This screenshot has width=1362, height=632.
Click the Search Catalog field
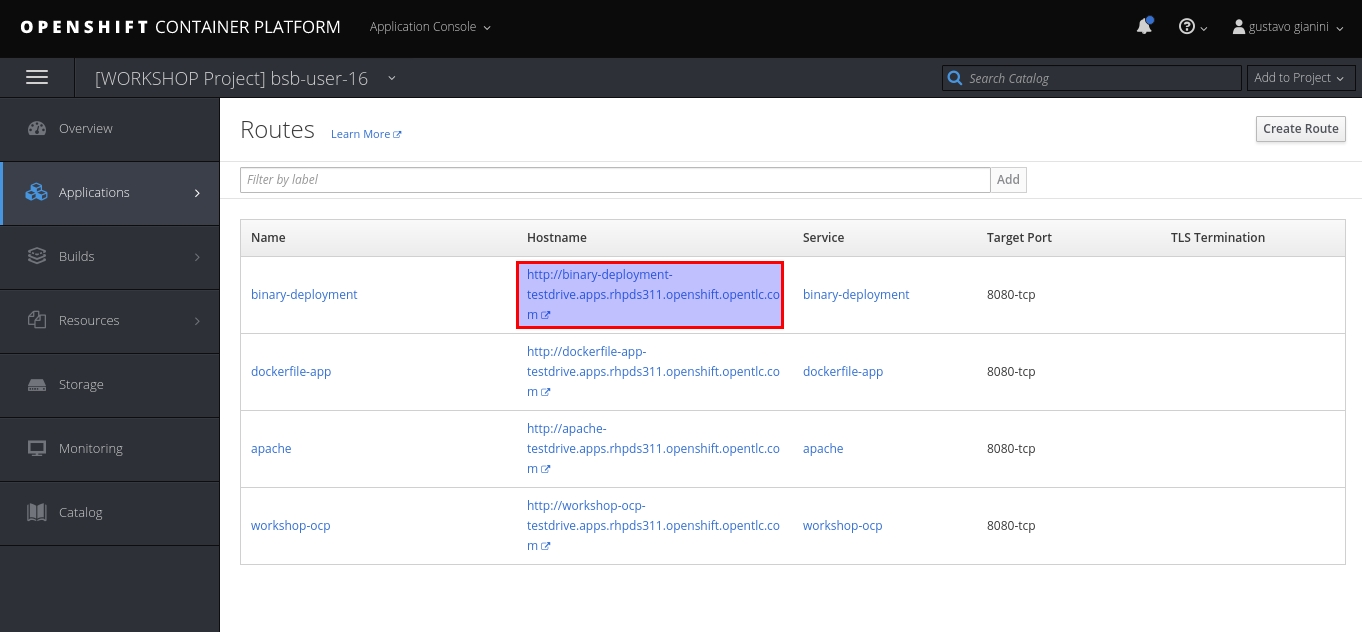1100,78
